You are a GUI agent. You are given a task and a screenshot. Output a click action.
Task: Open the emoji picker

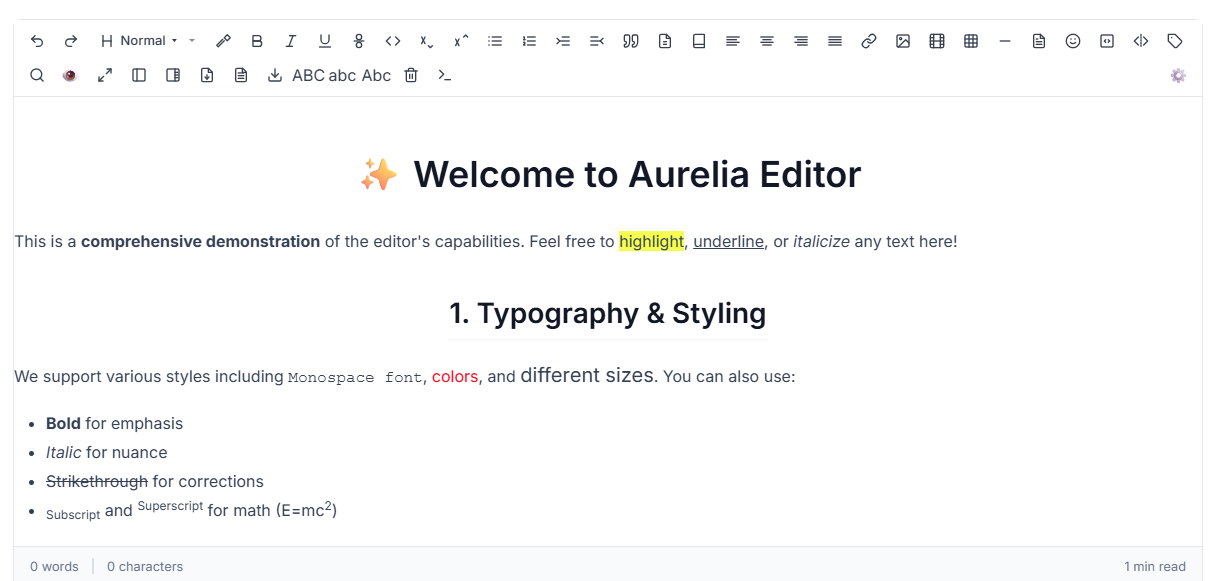pyautogui.click(x=1073, y=41)
